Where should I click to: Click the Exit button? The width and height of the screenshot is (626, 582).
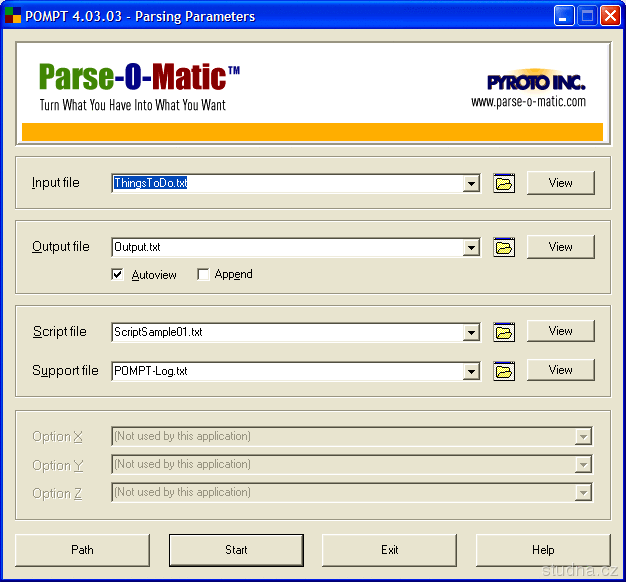390,550
